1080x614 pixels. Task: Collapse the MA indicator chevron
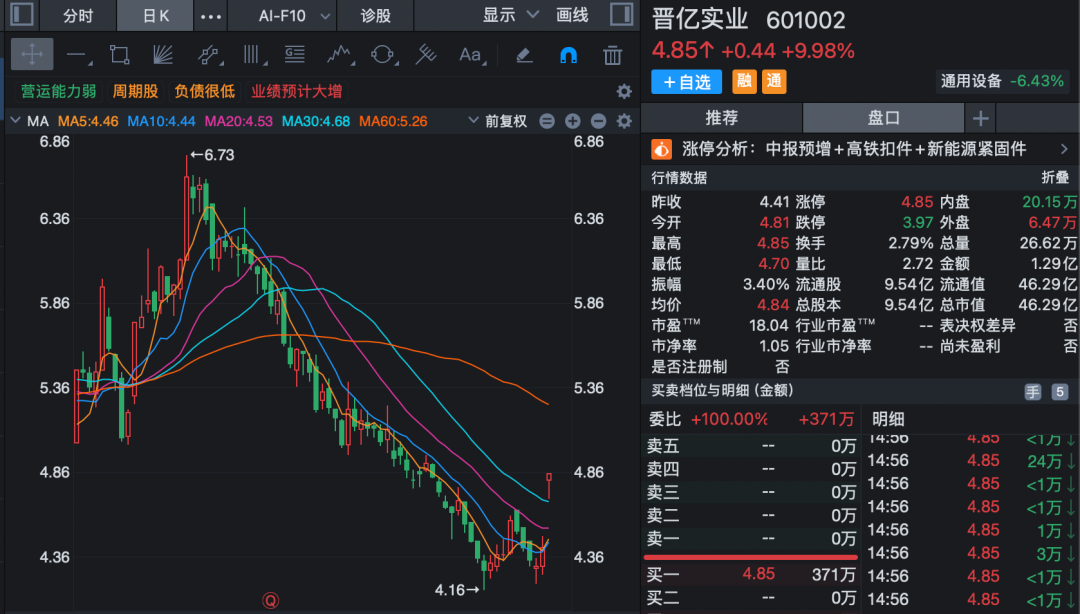(x=15, y=121)
